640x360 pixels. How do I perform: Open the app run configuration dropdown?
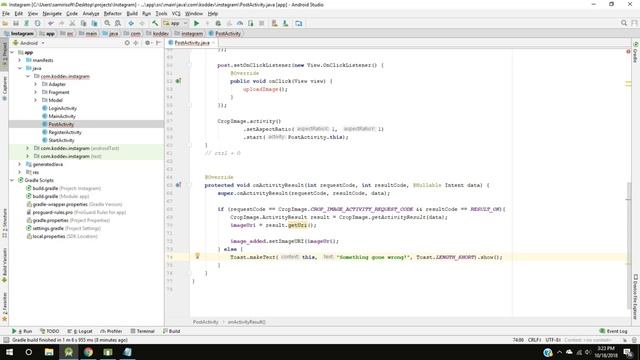click(x=176, y=23)
